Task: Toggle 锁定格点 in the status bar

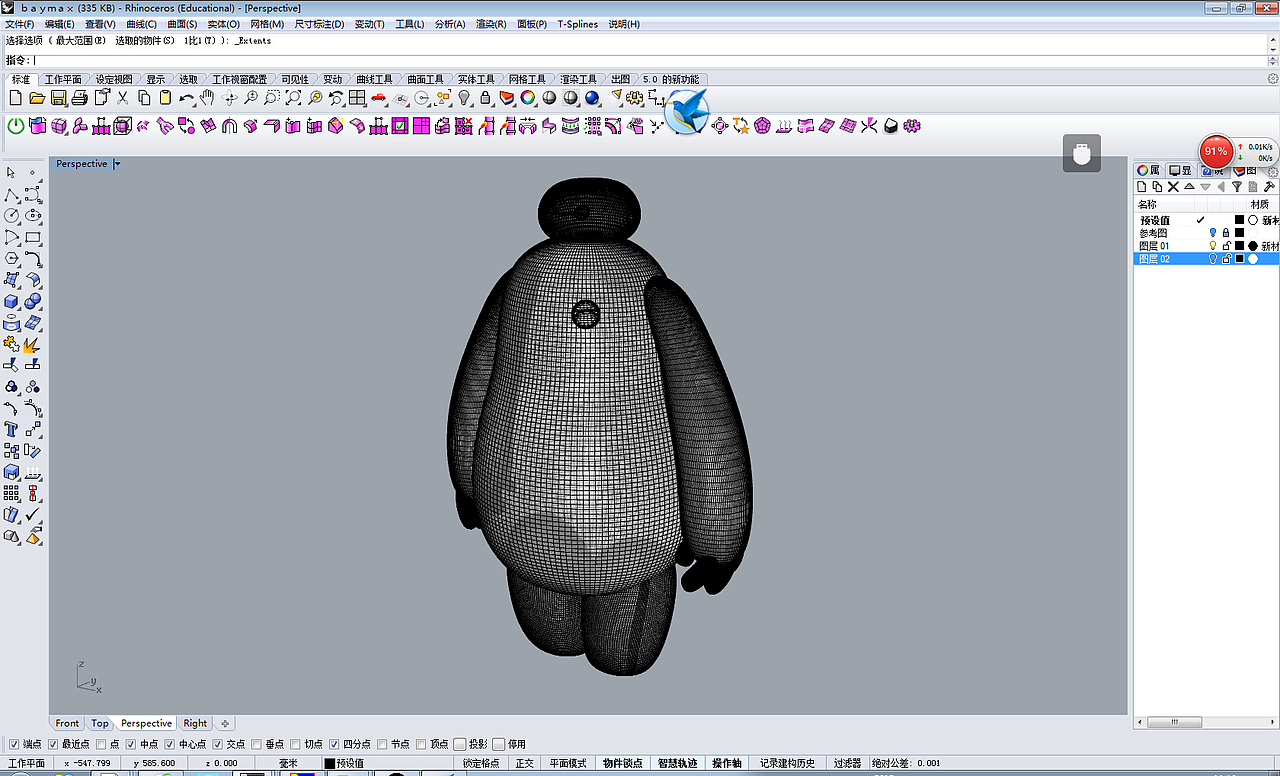Action: tap(481, 763)
